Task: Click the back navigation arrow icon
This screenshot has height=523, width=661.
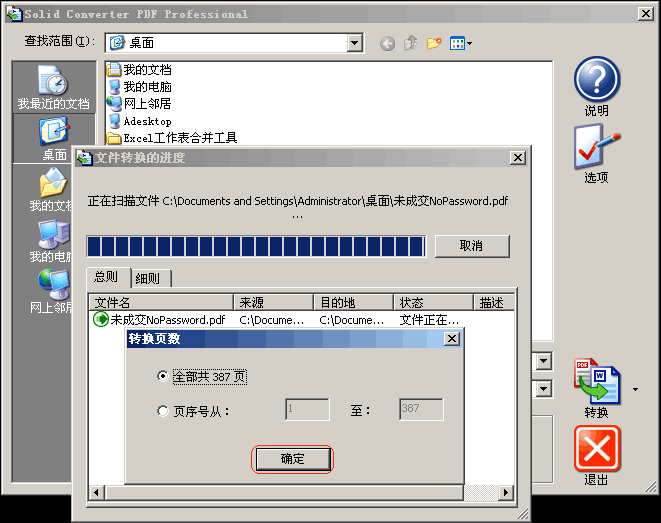Action: (x=387, y=43)
